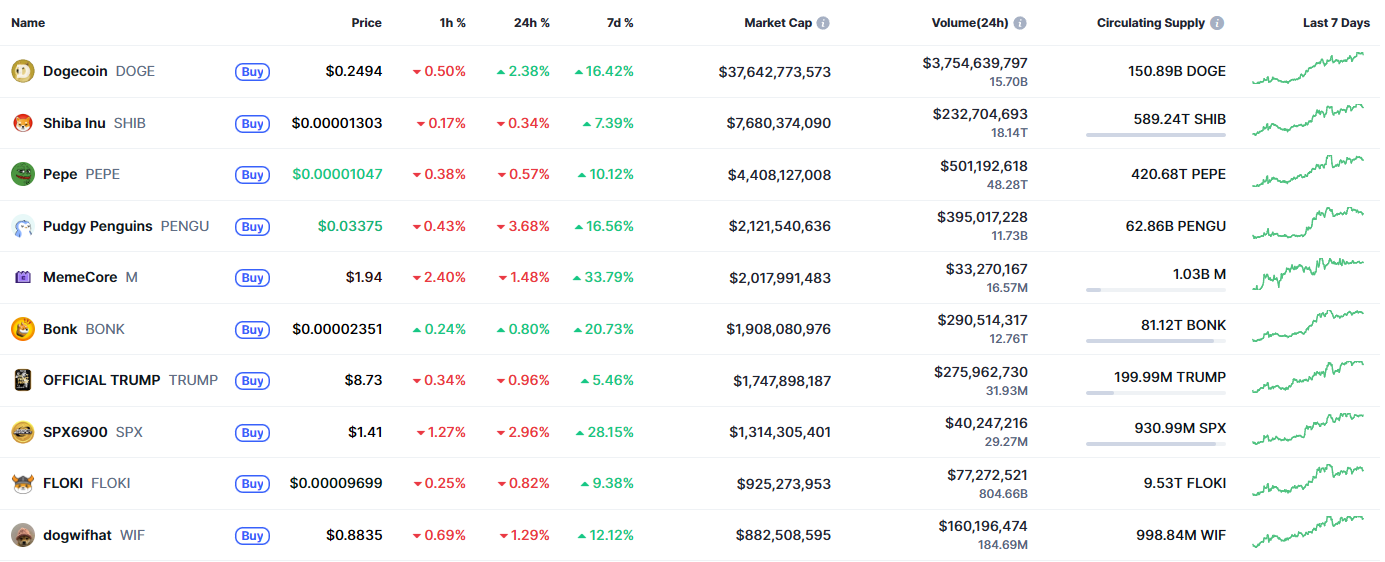Image resolution: width=1385 pixels, height=562 pixels.
Task: Click Bonk circulating supply progress bar
Action: pyautogui.click(x=1156, y=341)
